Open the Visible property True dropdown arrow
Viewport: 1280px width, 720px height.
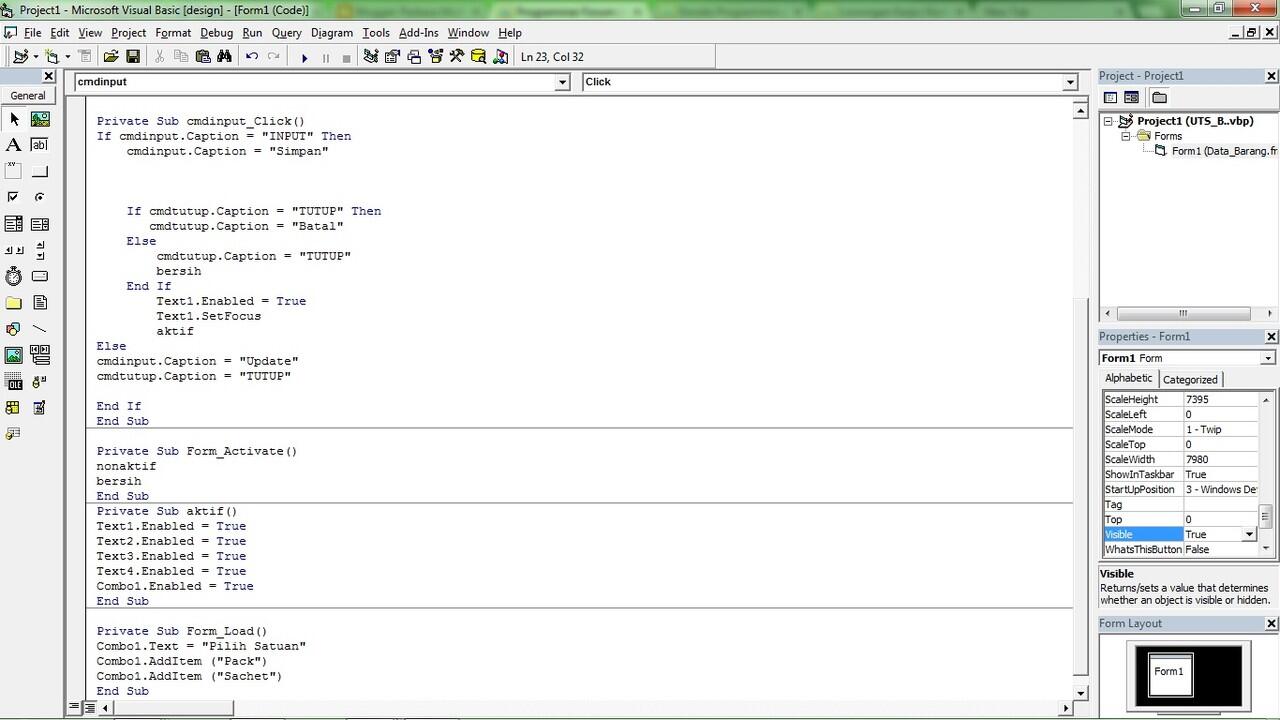[x=1248, y=535]
